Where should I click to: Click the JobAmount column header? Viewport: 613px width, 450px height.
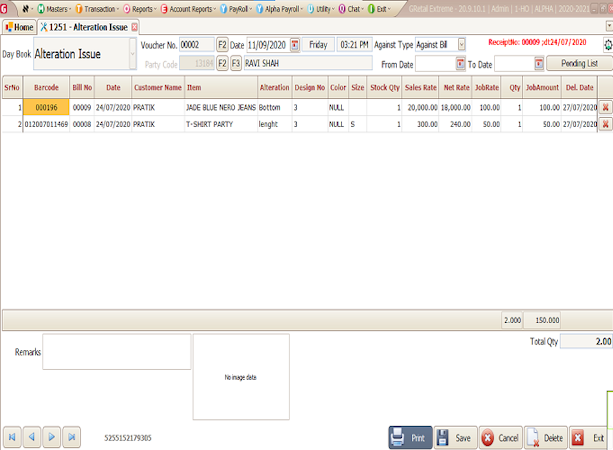pyautogui.click(x=542, y=88)
